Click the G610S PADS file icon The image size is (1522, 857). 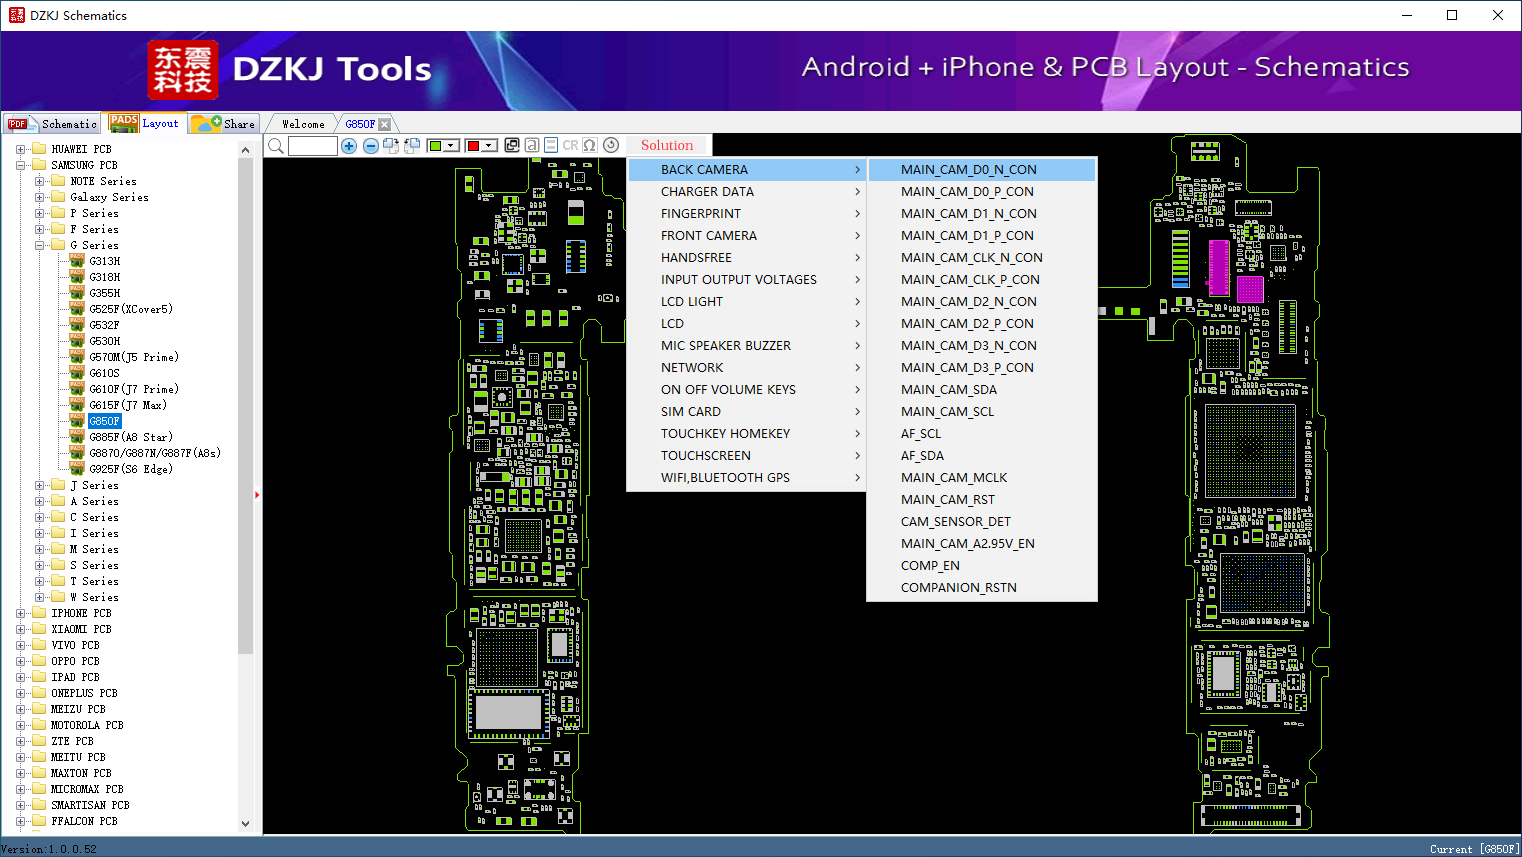tap(77, 373)
